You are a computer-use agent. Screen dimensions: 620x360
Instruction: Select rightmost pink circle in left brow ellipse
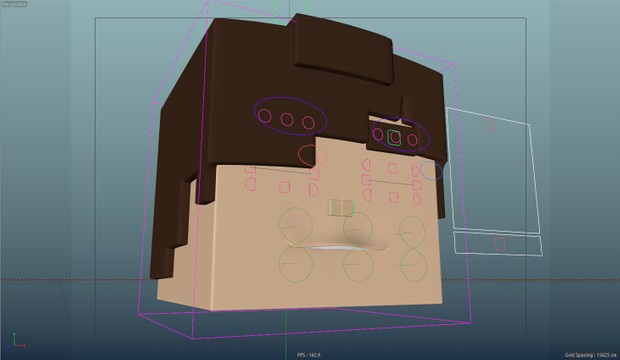(308, 122)
